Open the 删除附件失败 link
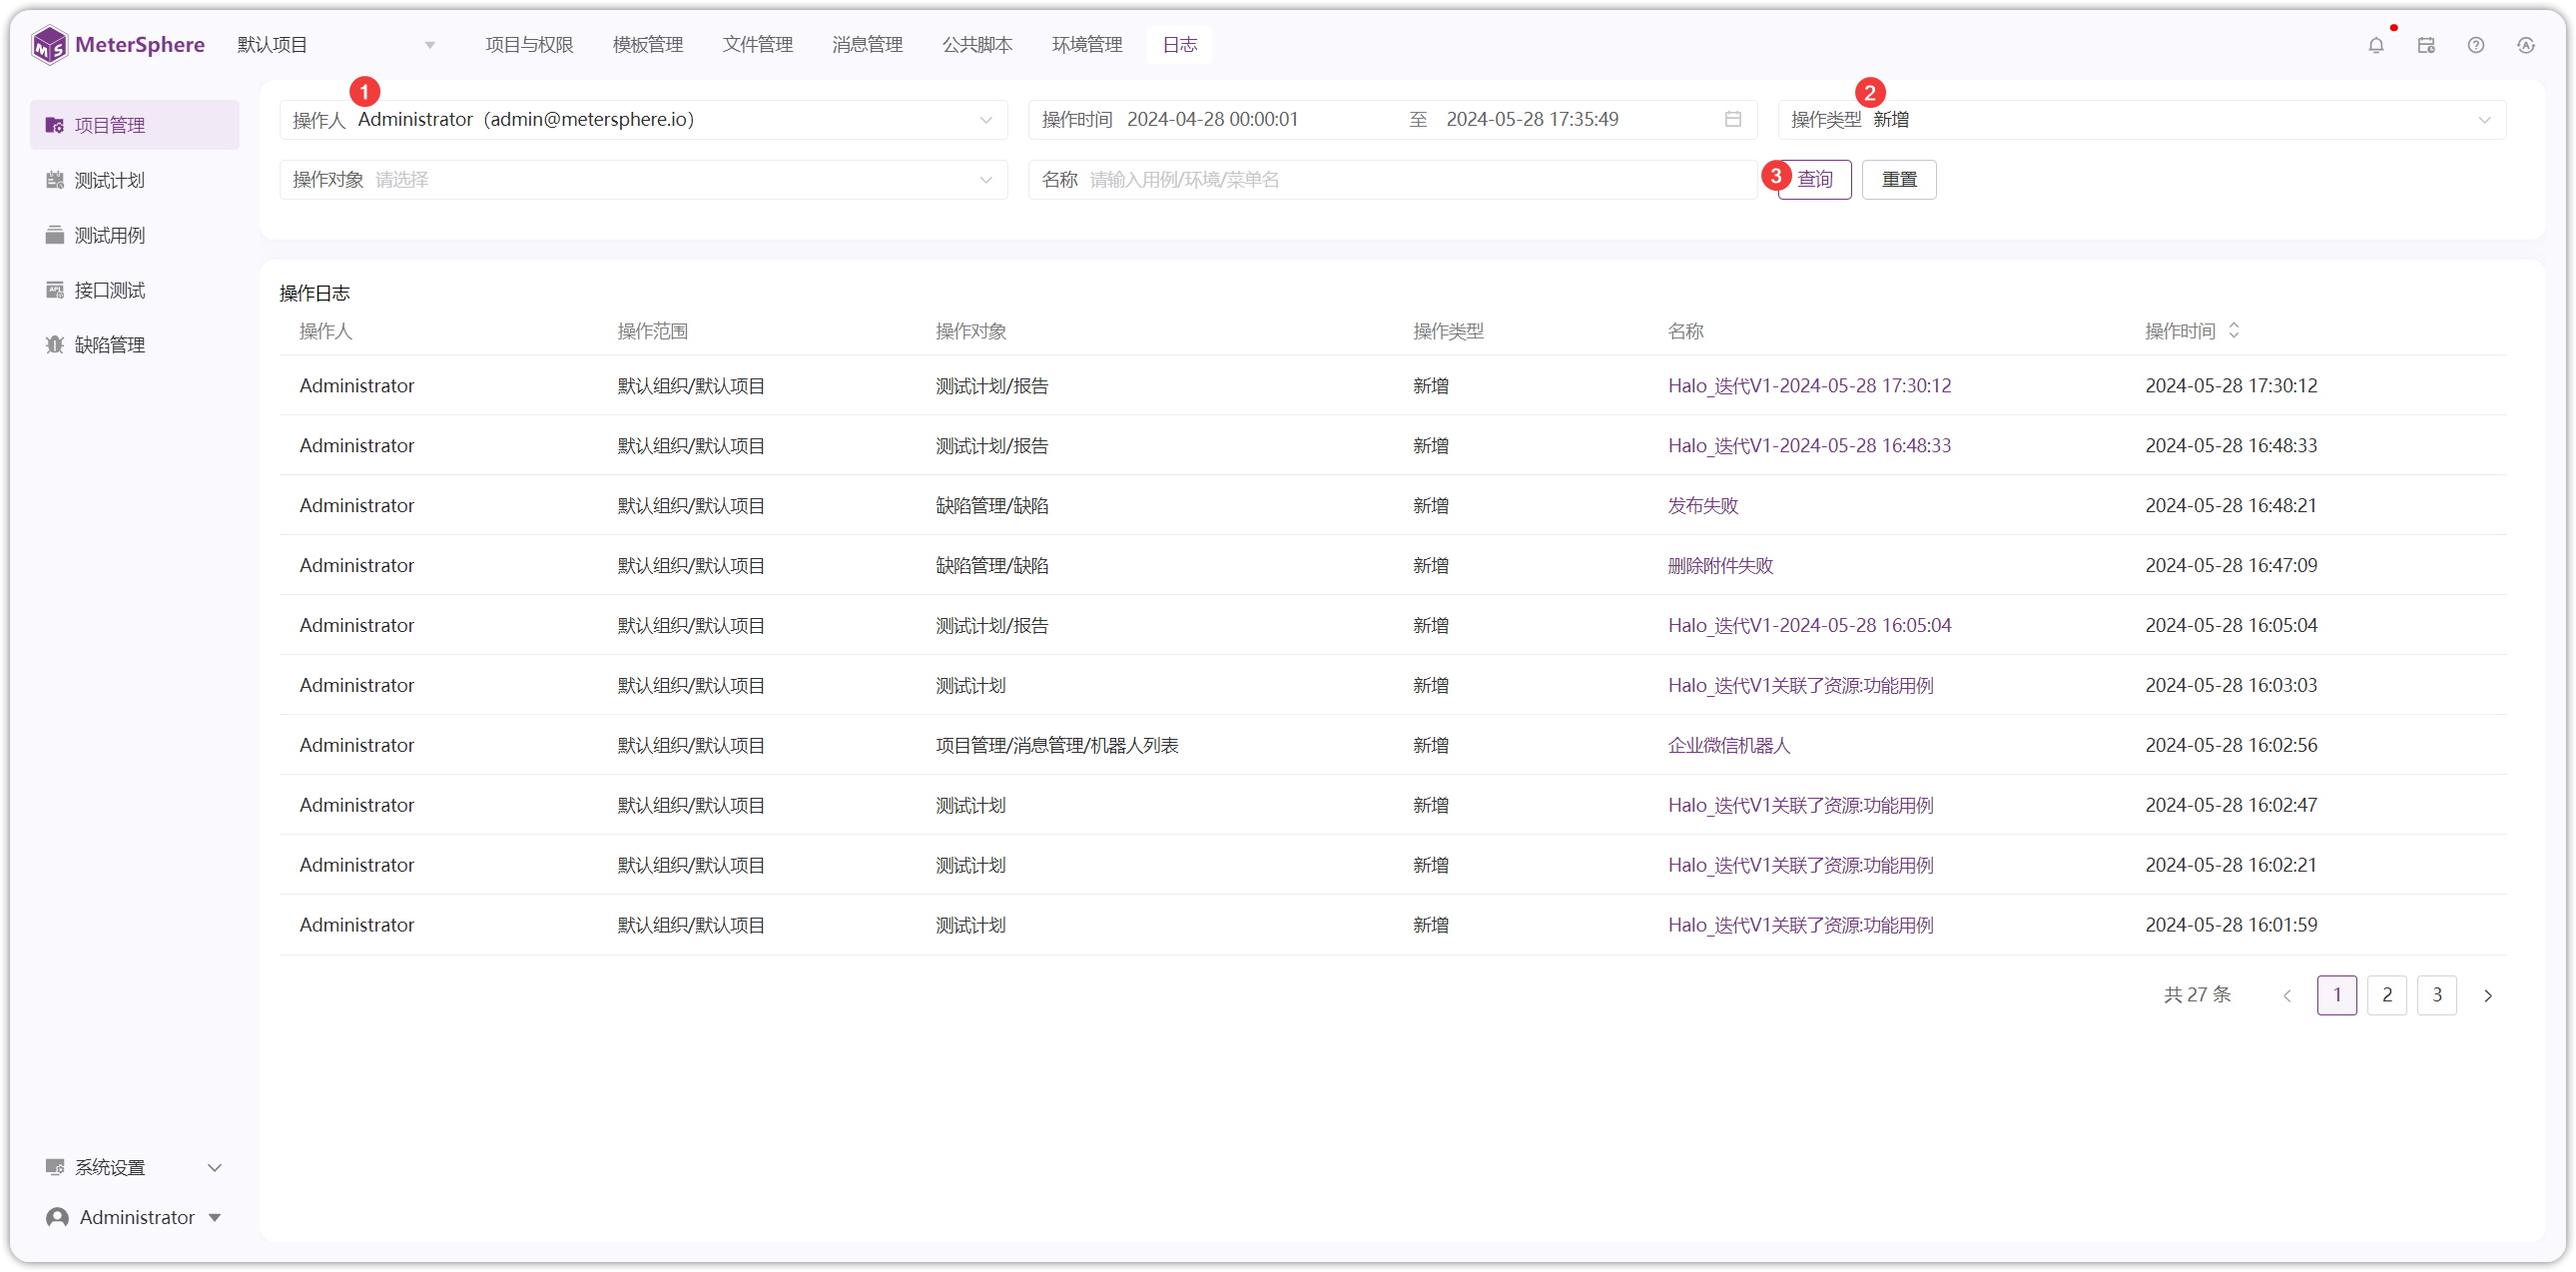The width and height of the screenshot is (2576, 1272). [1720, 565]
